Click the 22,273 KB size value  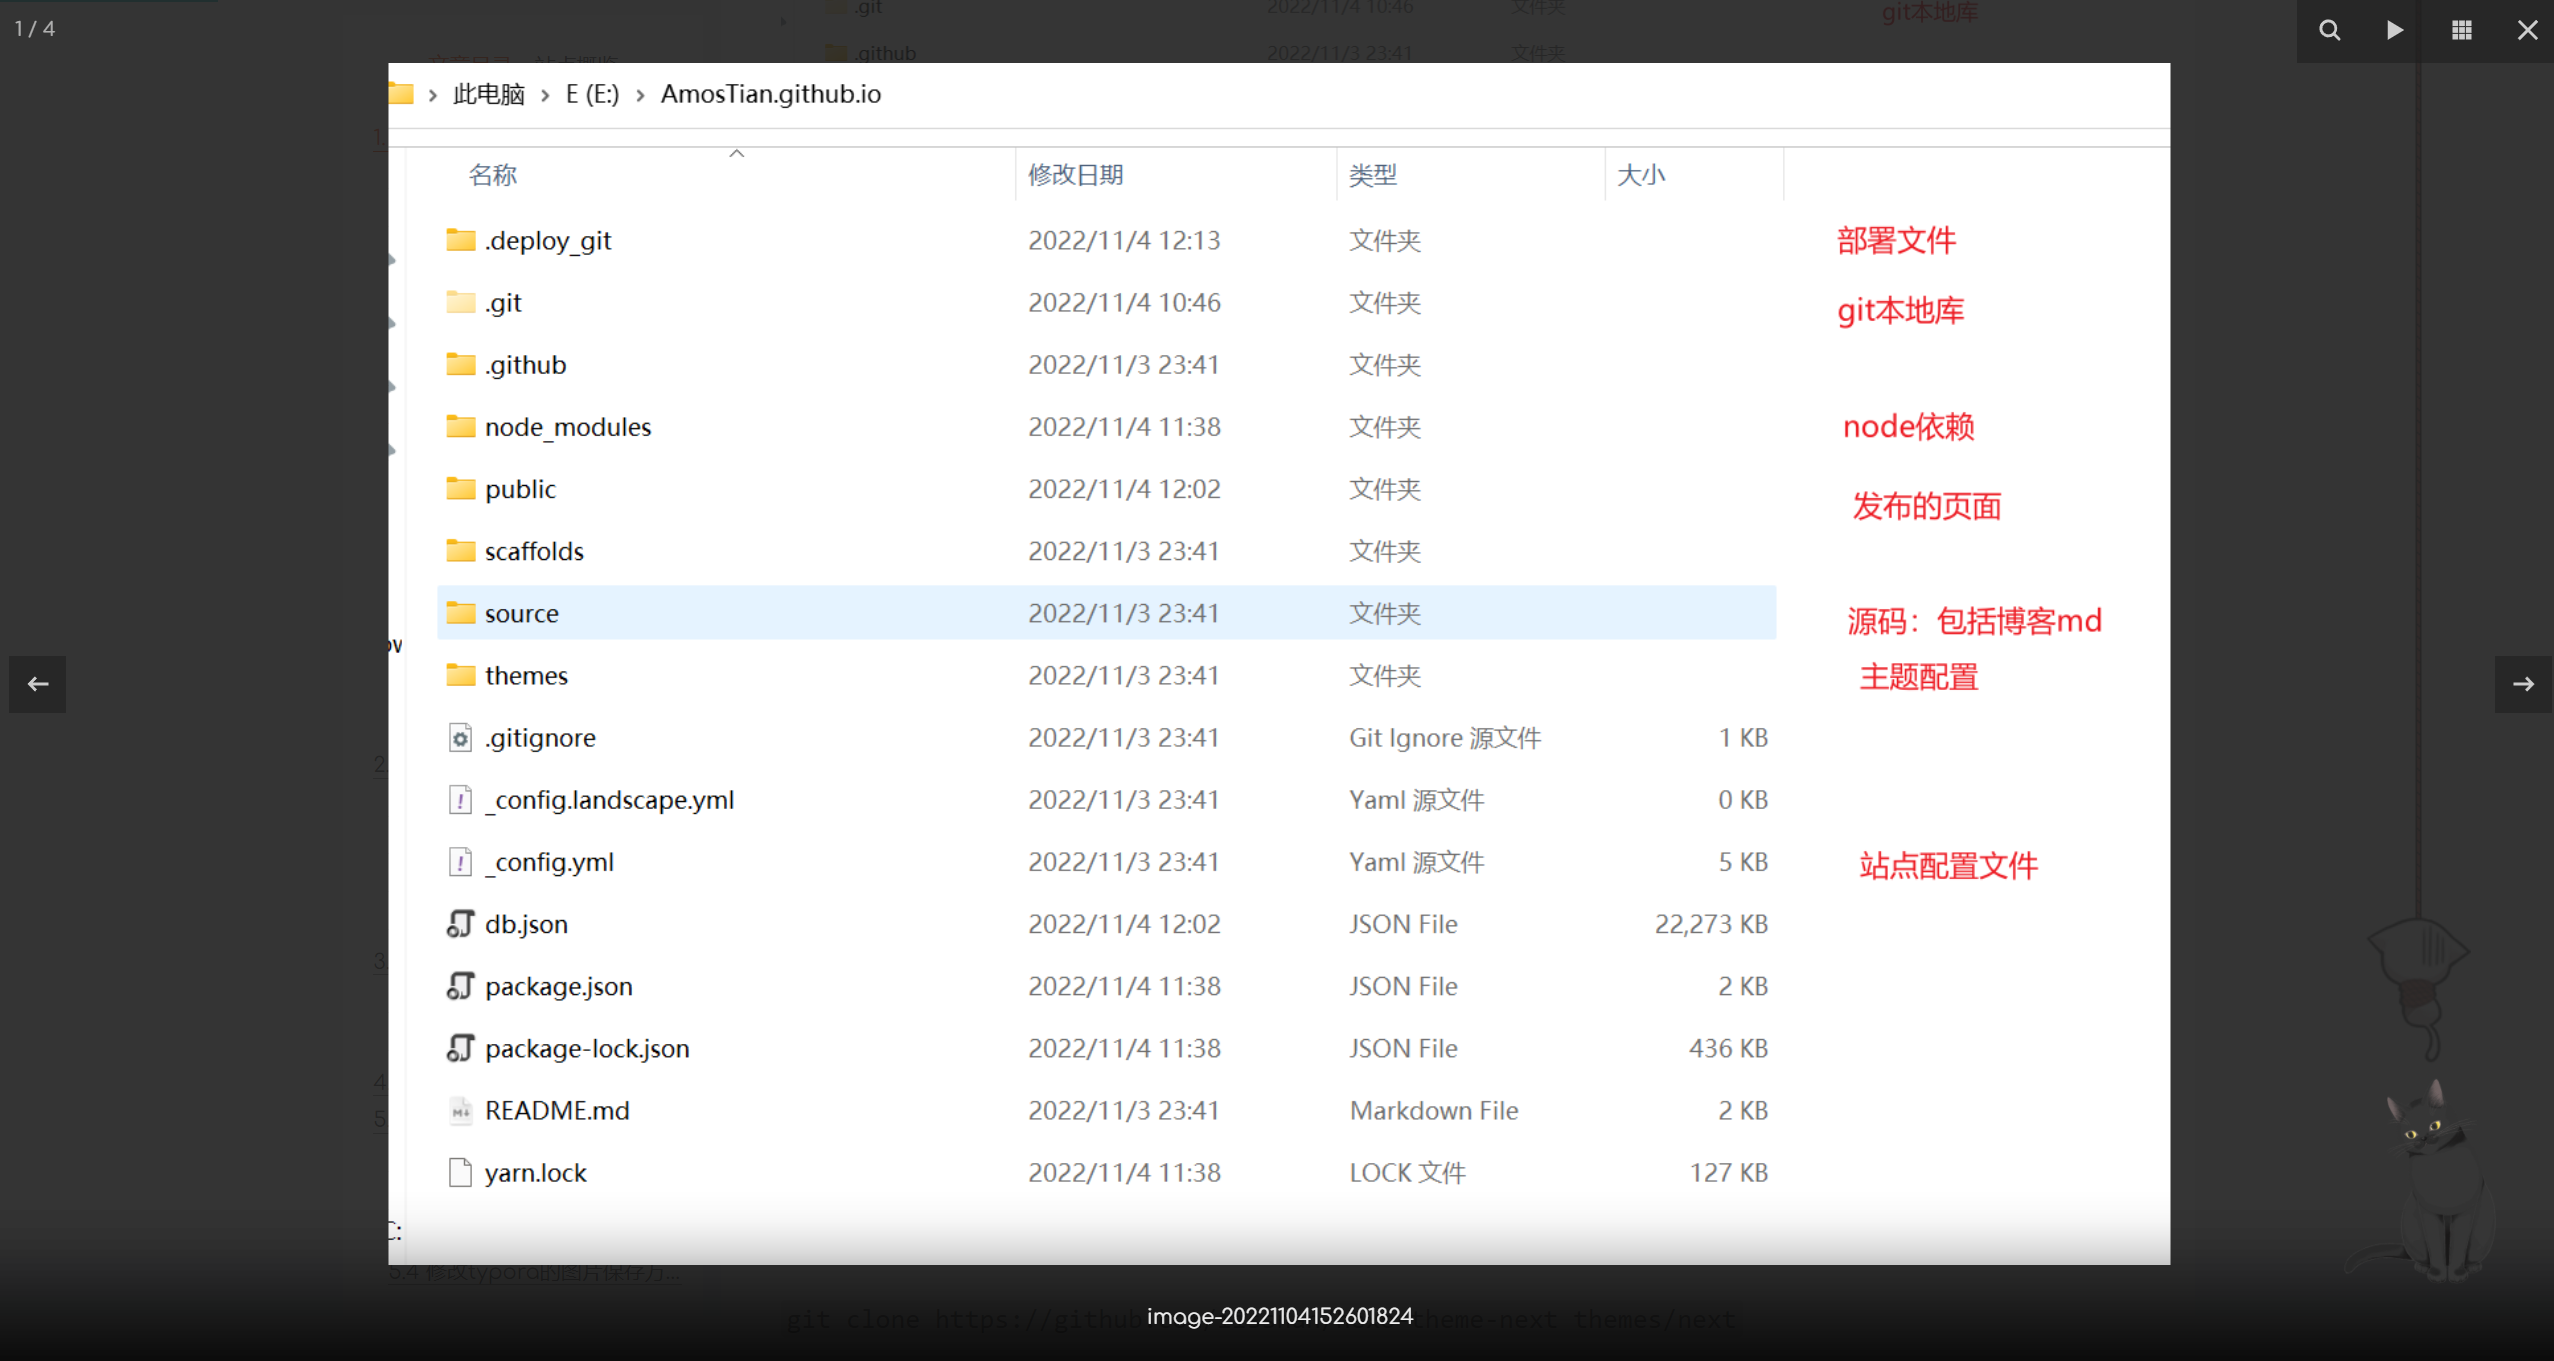tap(1711, 924)
